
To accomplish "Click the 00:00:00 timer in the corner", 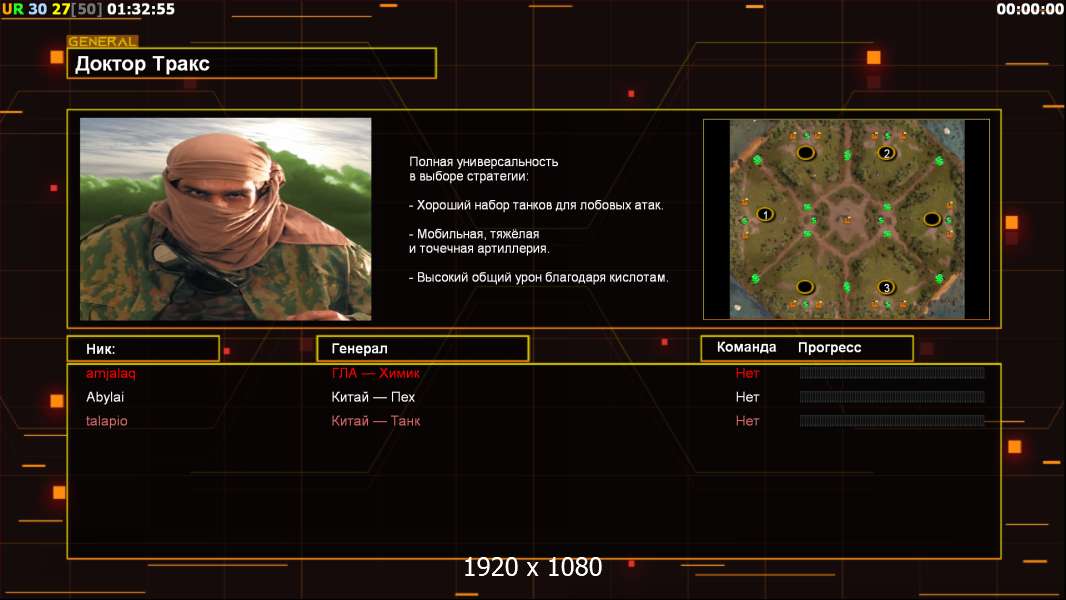I will coord(1029,10).
